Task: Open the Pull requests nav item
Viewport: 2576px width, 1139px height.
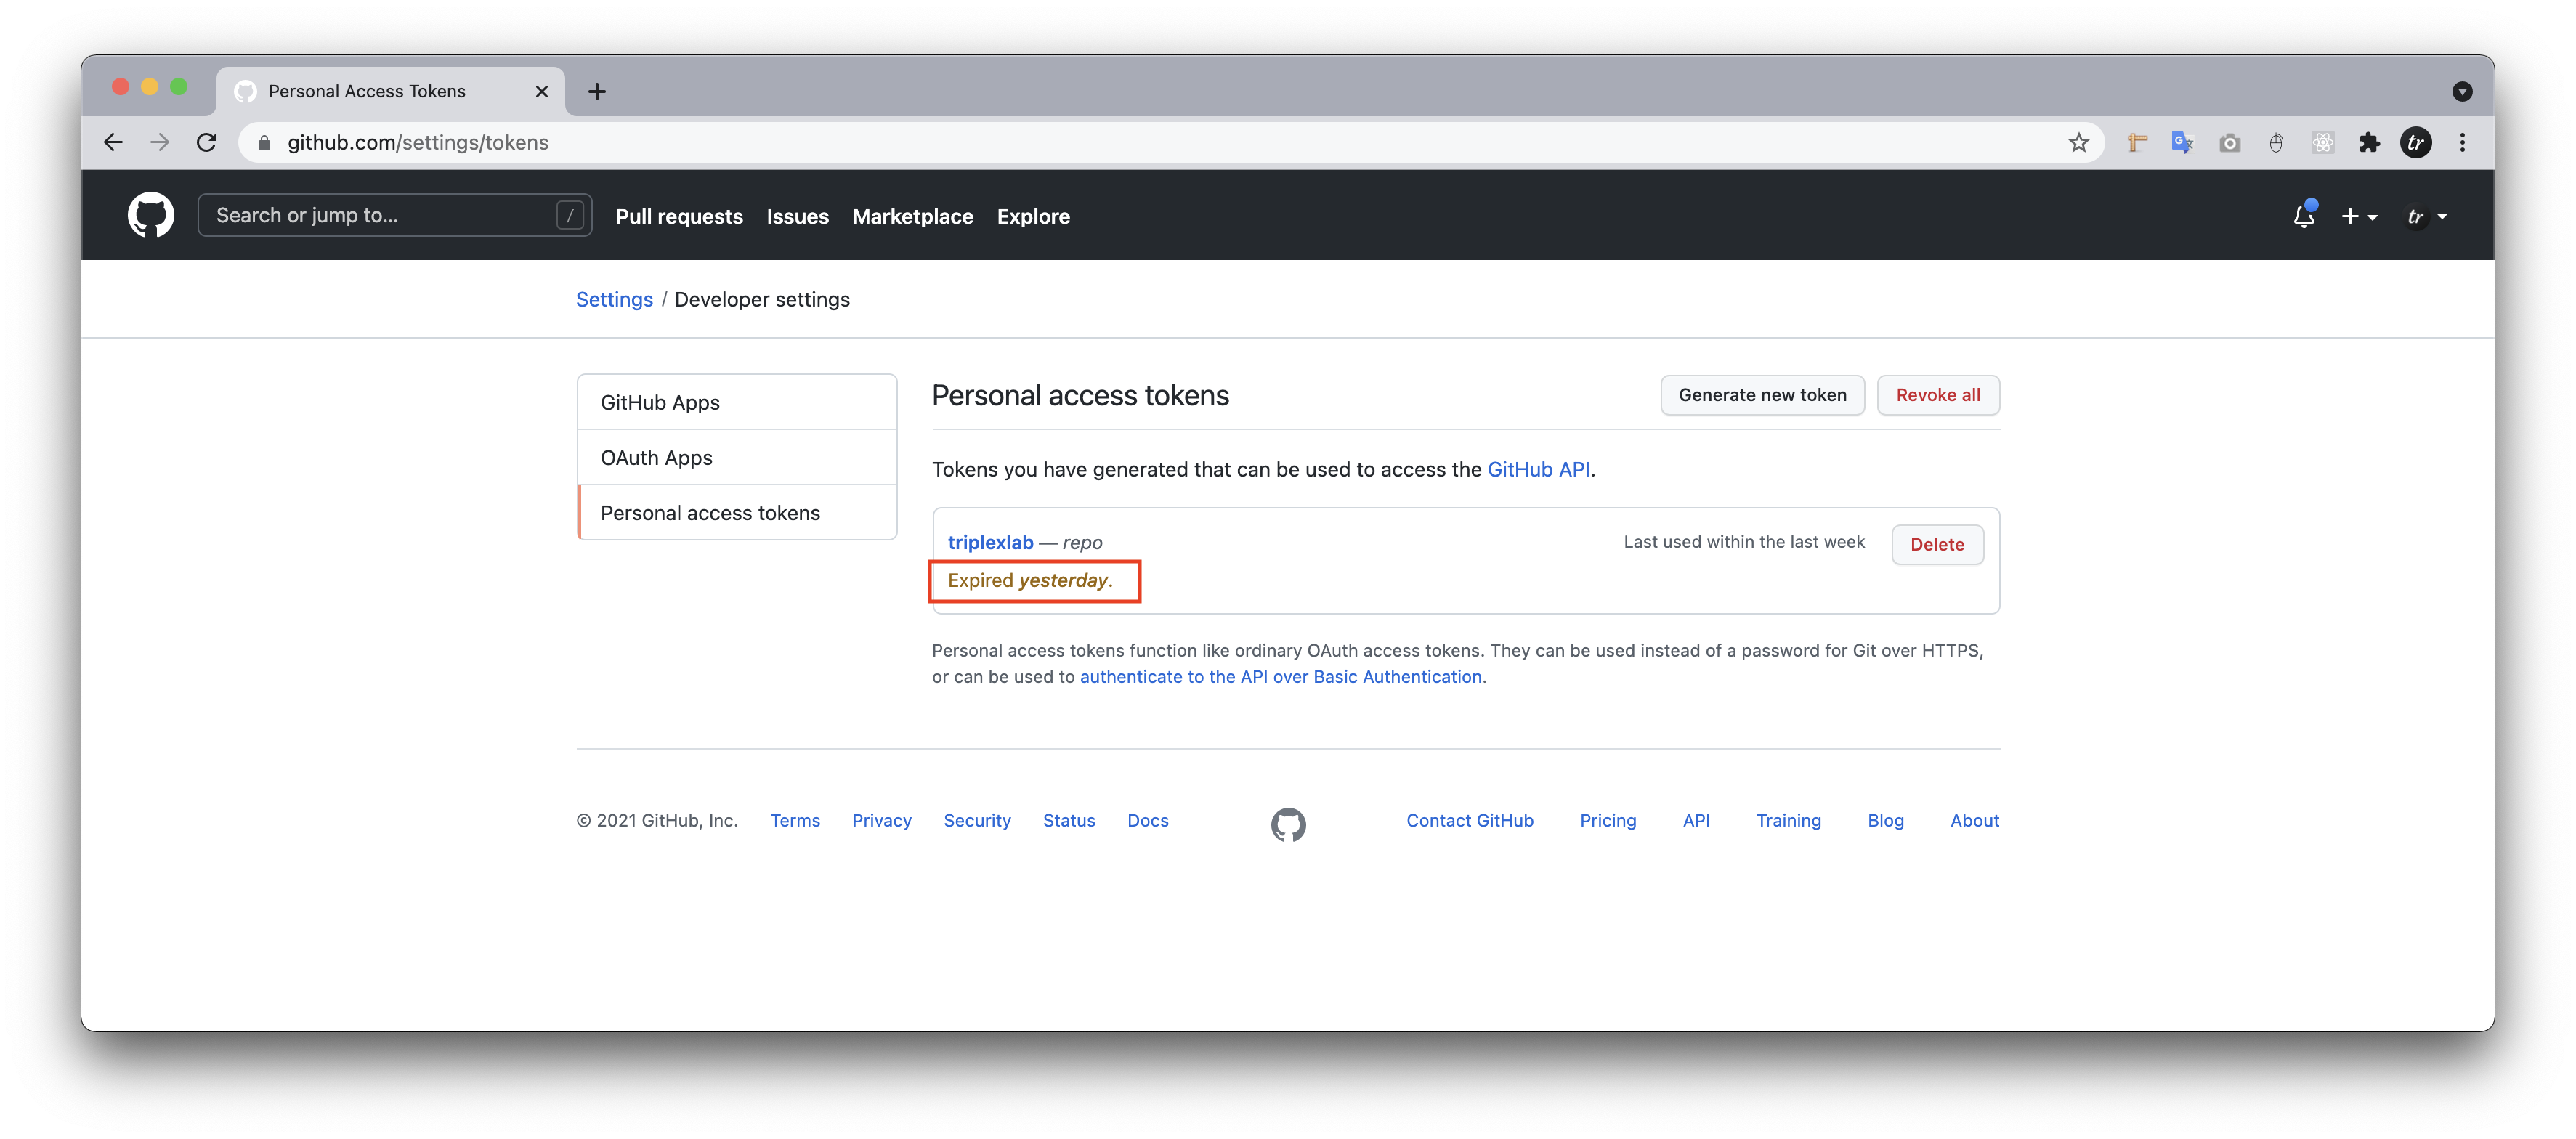Action: 679,216
